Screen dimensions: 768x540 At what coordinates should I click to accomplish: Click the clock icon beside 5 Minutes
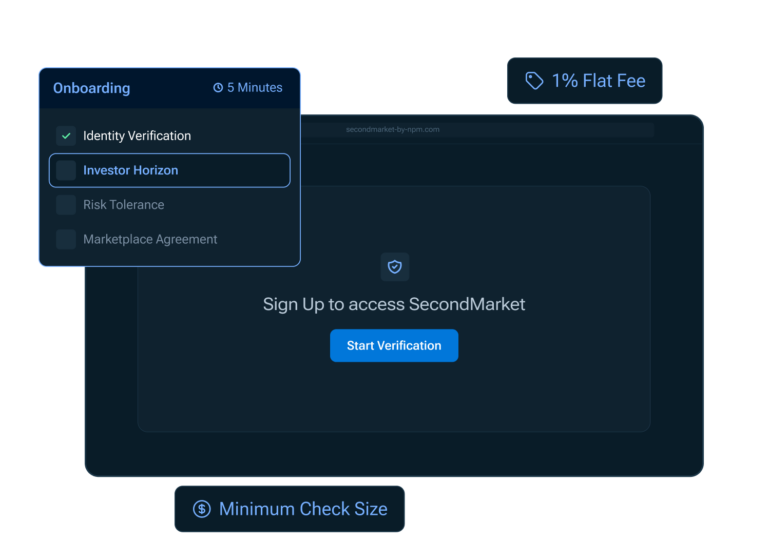tap(218, 88)
